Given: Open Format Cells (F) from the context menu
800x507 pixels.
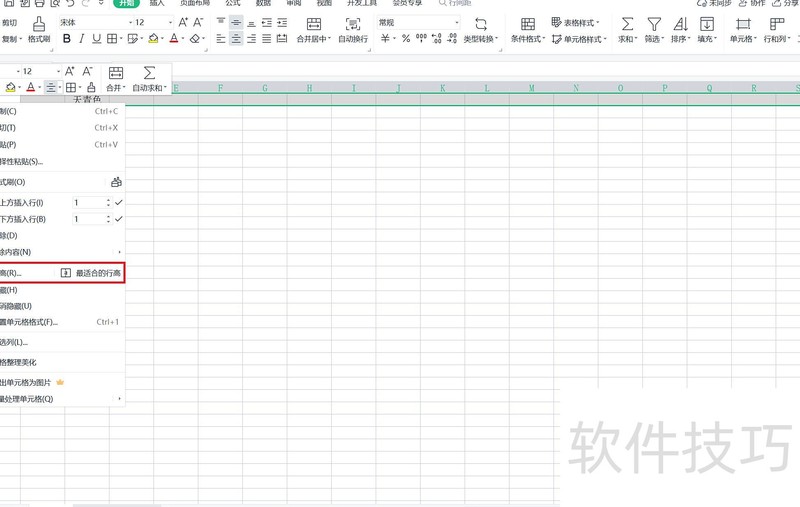Looking at the screenshot, I should 60,322.
